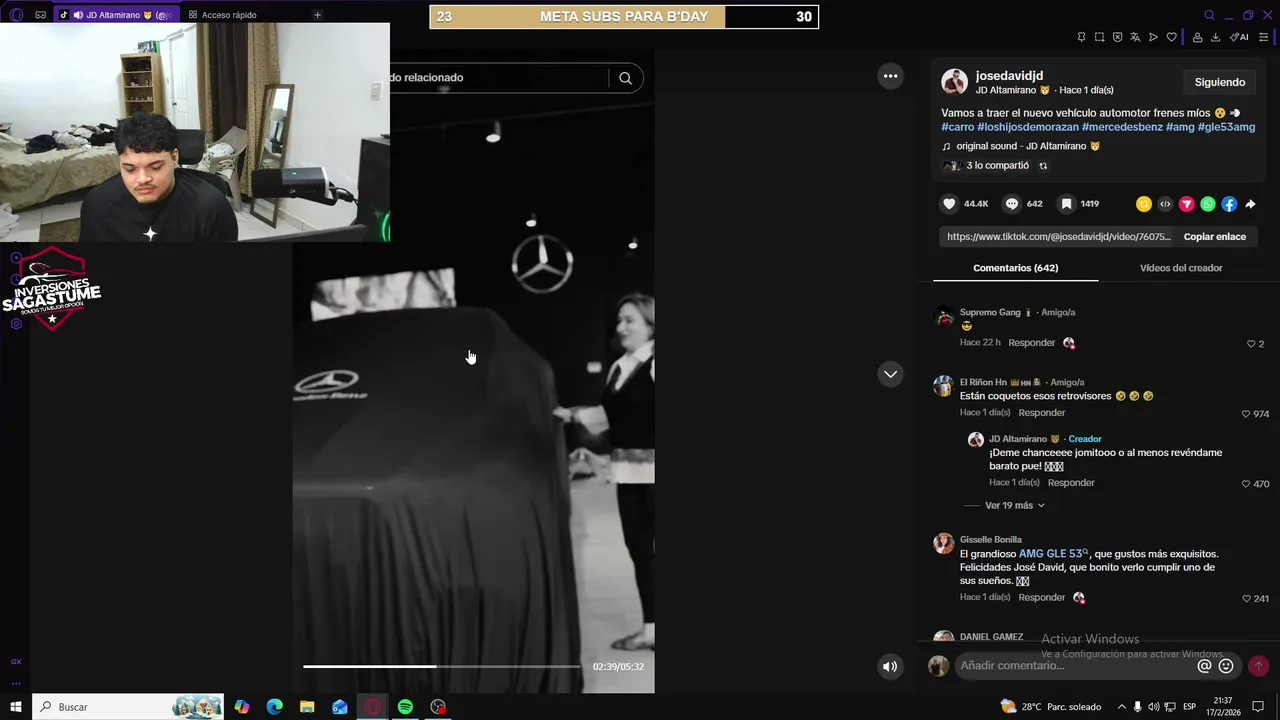Click the Añadir comentario input field
The width and height of the screenshot is (1280, 720).
click(x=1075, y=666)
